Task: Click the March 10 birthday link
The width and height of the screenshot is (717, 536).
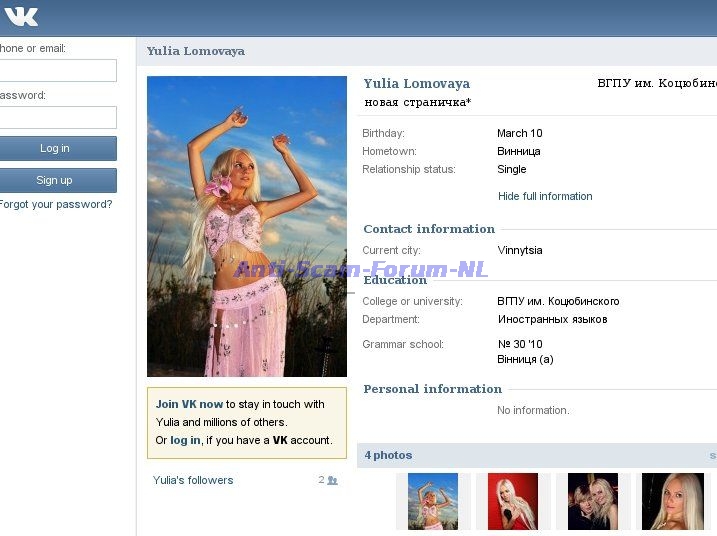Action: click(x=519, y=134)
